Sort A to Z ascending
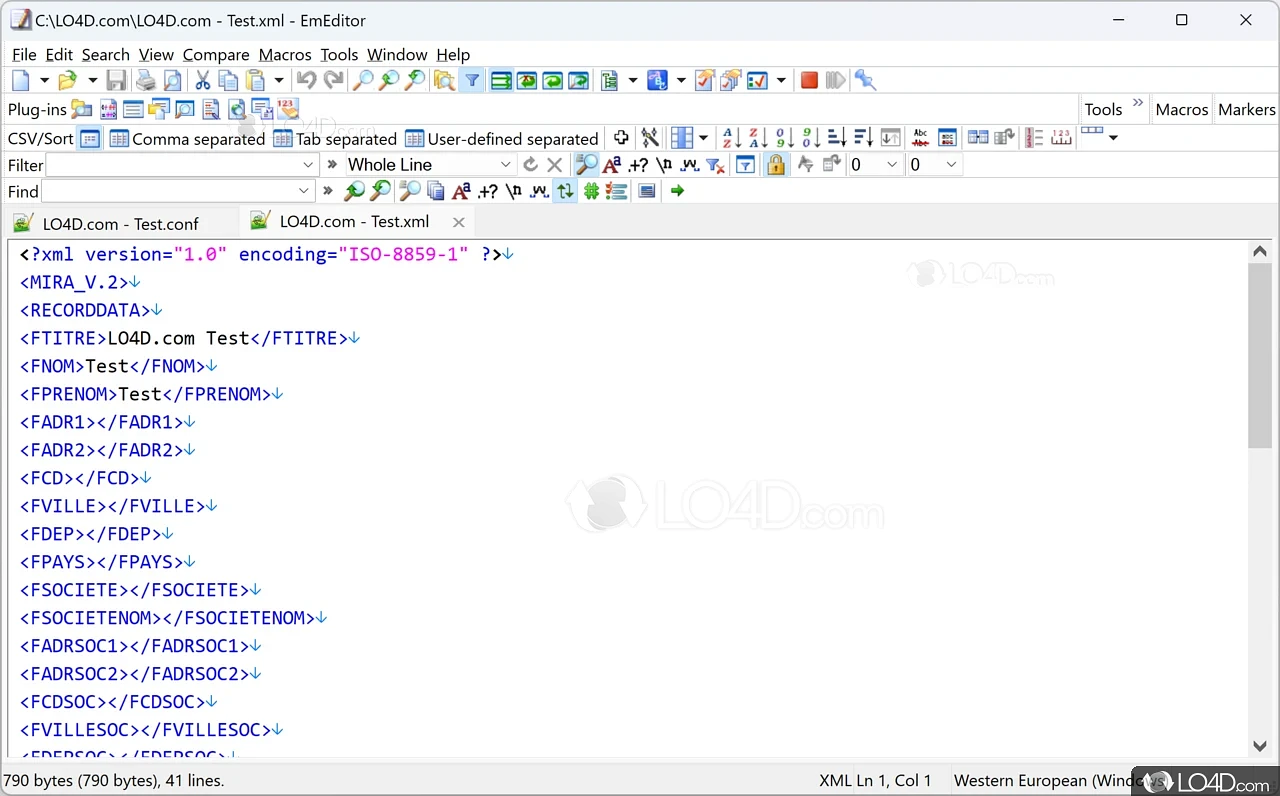1280x796 pixels. click(730, 138)
